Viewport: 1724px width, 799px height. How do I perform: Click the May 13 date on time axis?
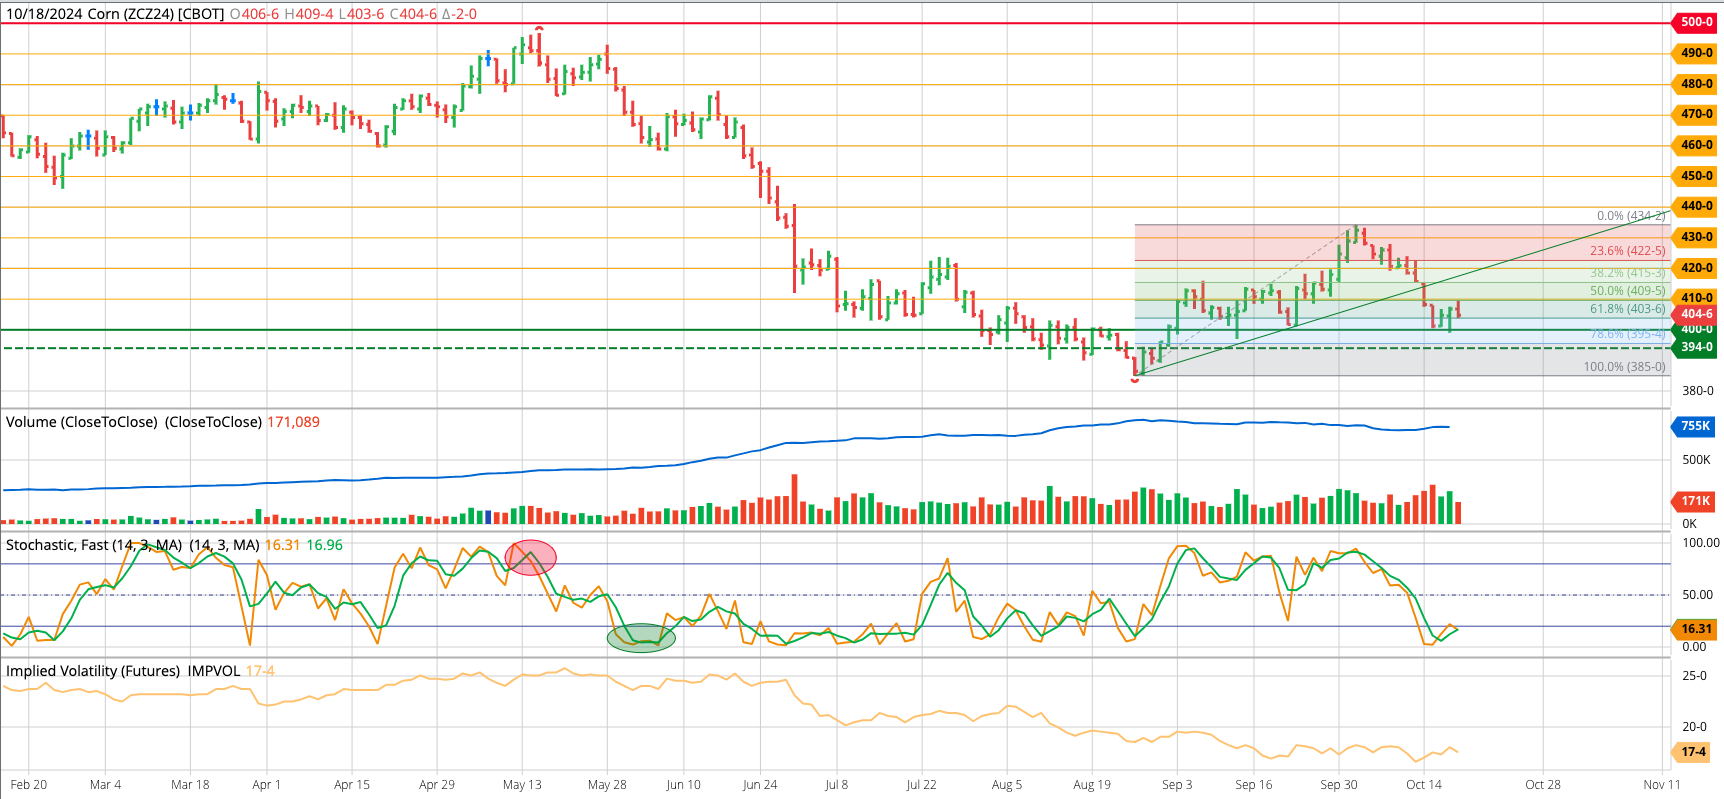coord(522,785)
